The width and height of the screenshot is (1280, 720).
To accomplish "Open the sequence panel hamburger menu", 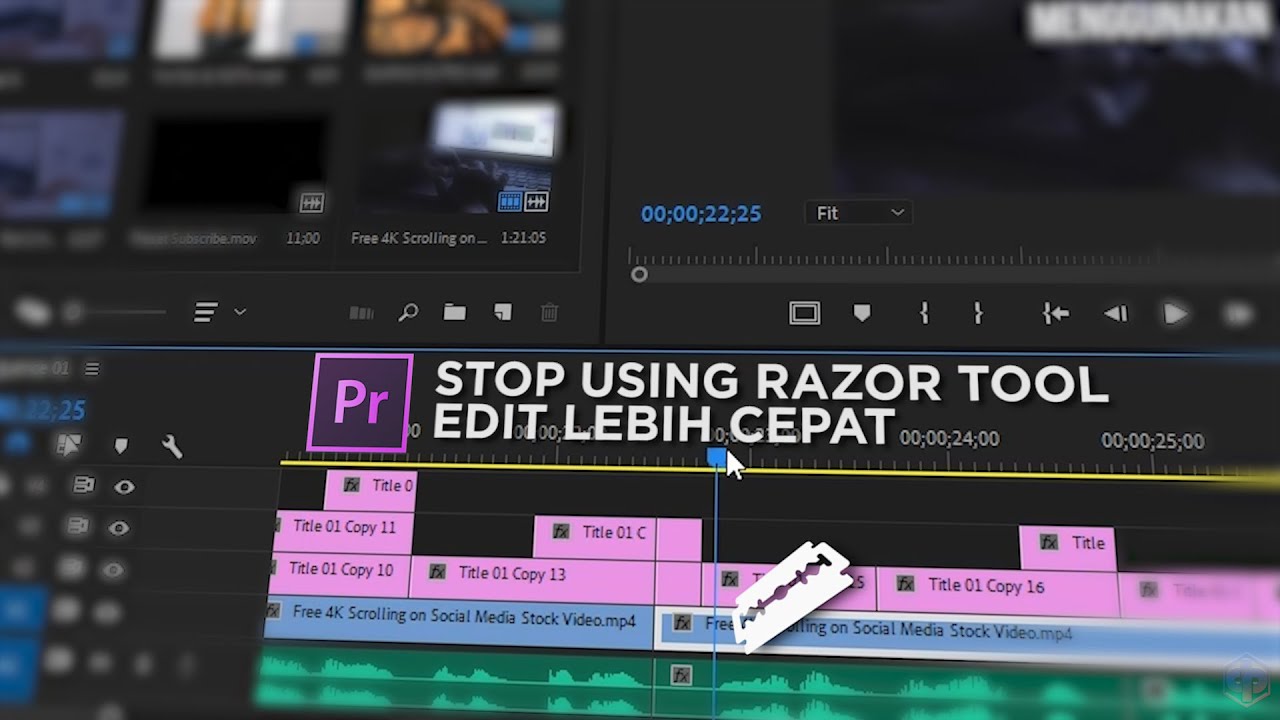I will (x=92, y=369).
